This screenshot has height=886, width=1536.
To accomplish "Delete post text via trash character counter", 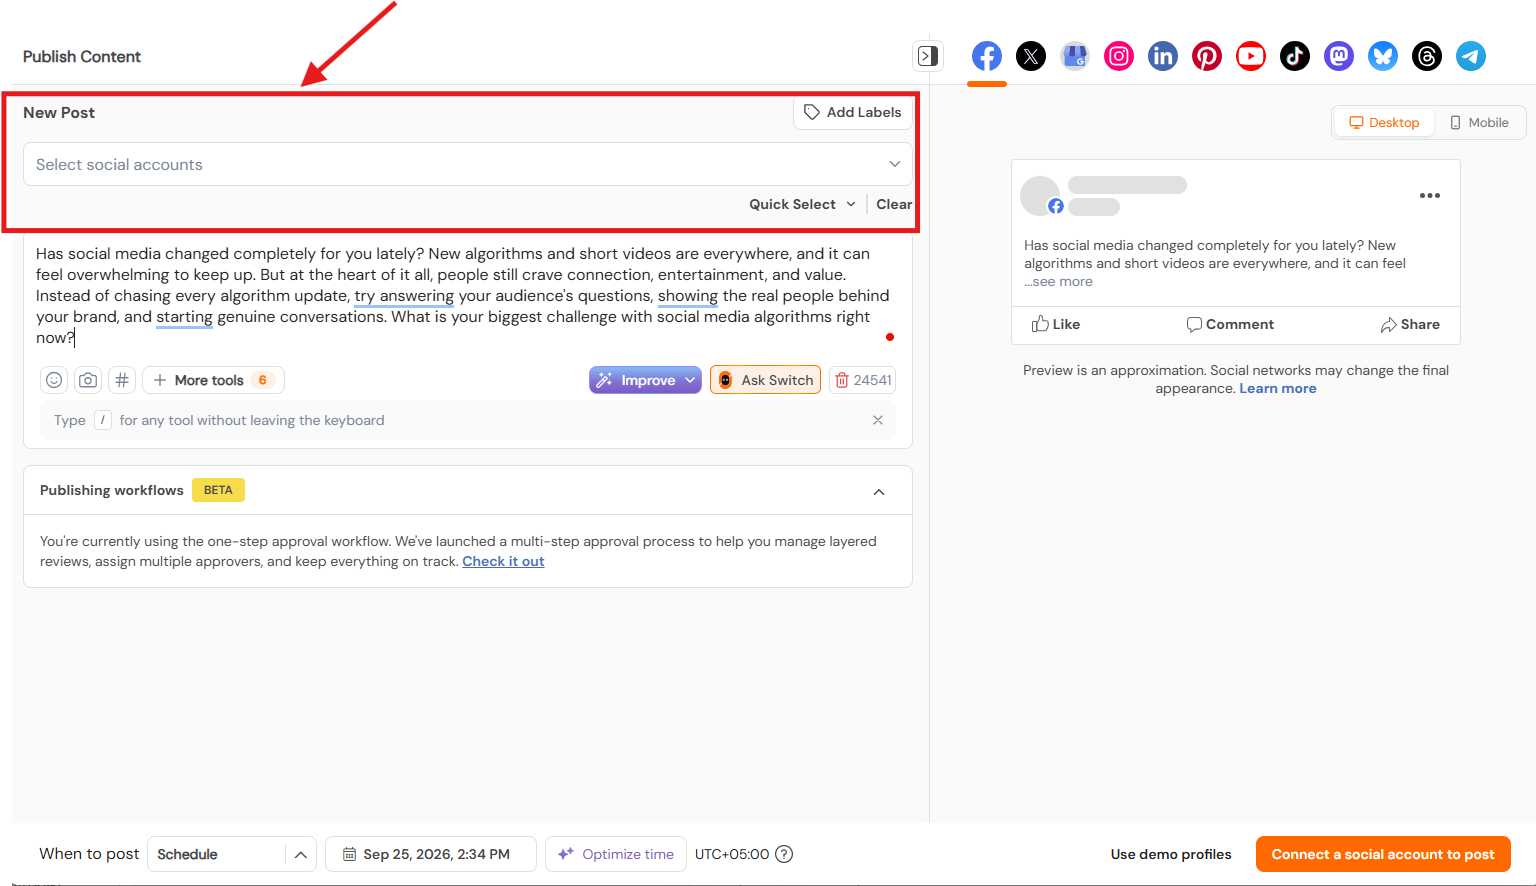I will pos(862,380).
